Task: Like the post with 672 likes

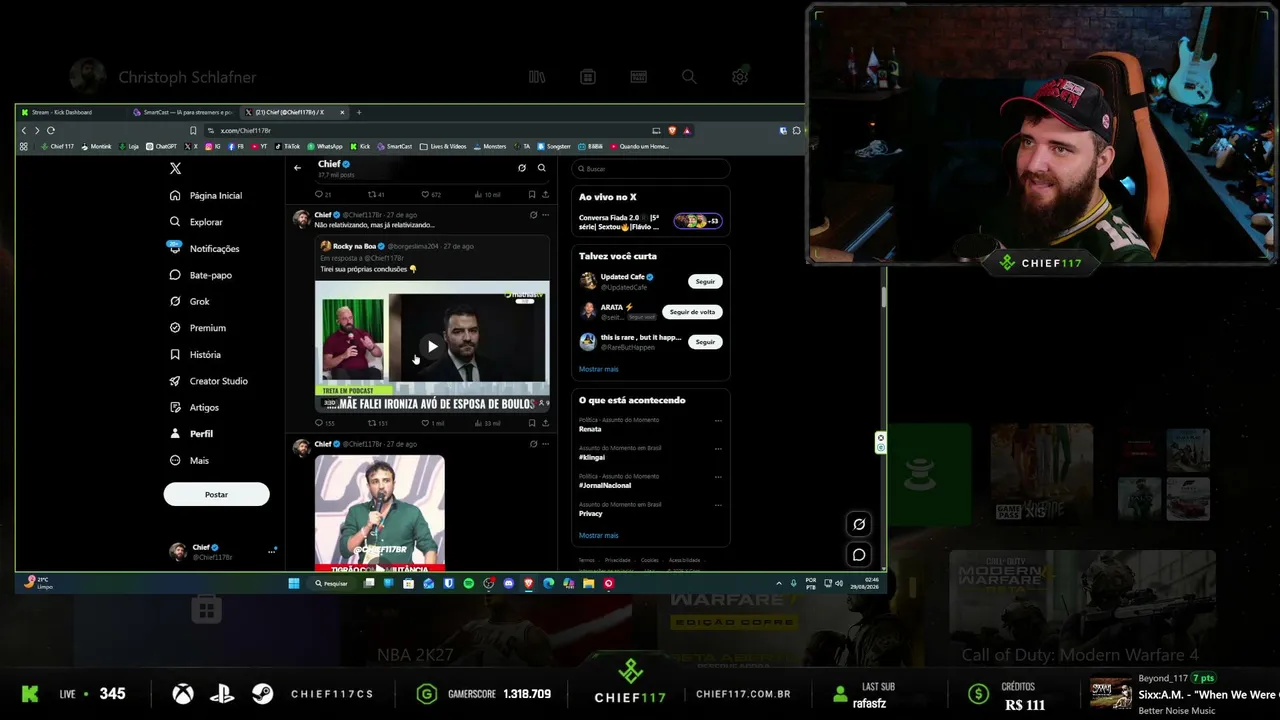Action: point(431,195)
